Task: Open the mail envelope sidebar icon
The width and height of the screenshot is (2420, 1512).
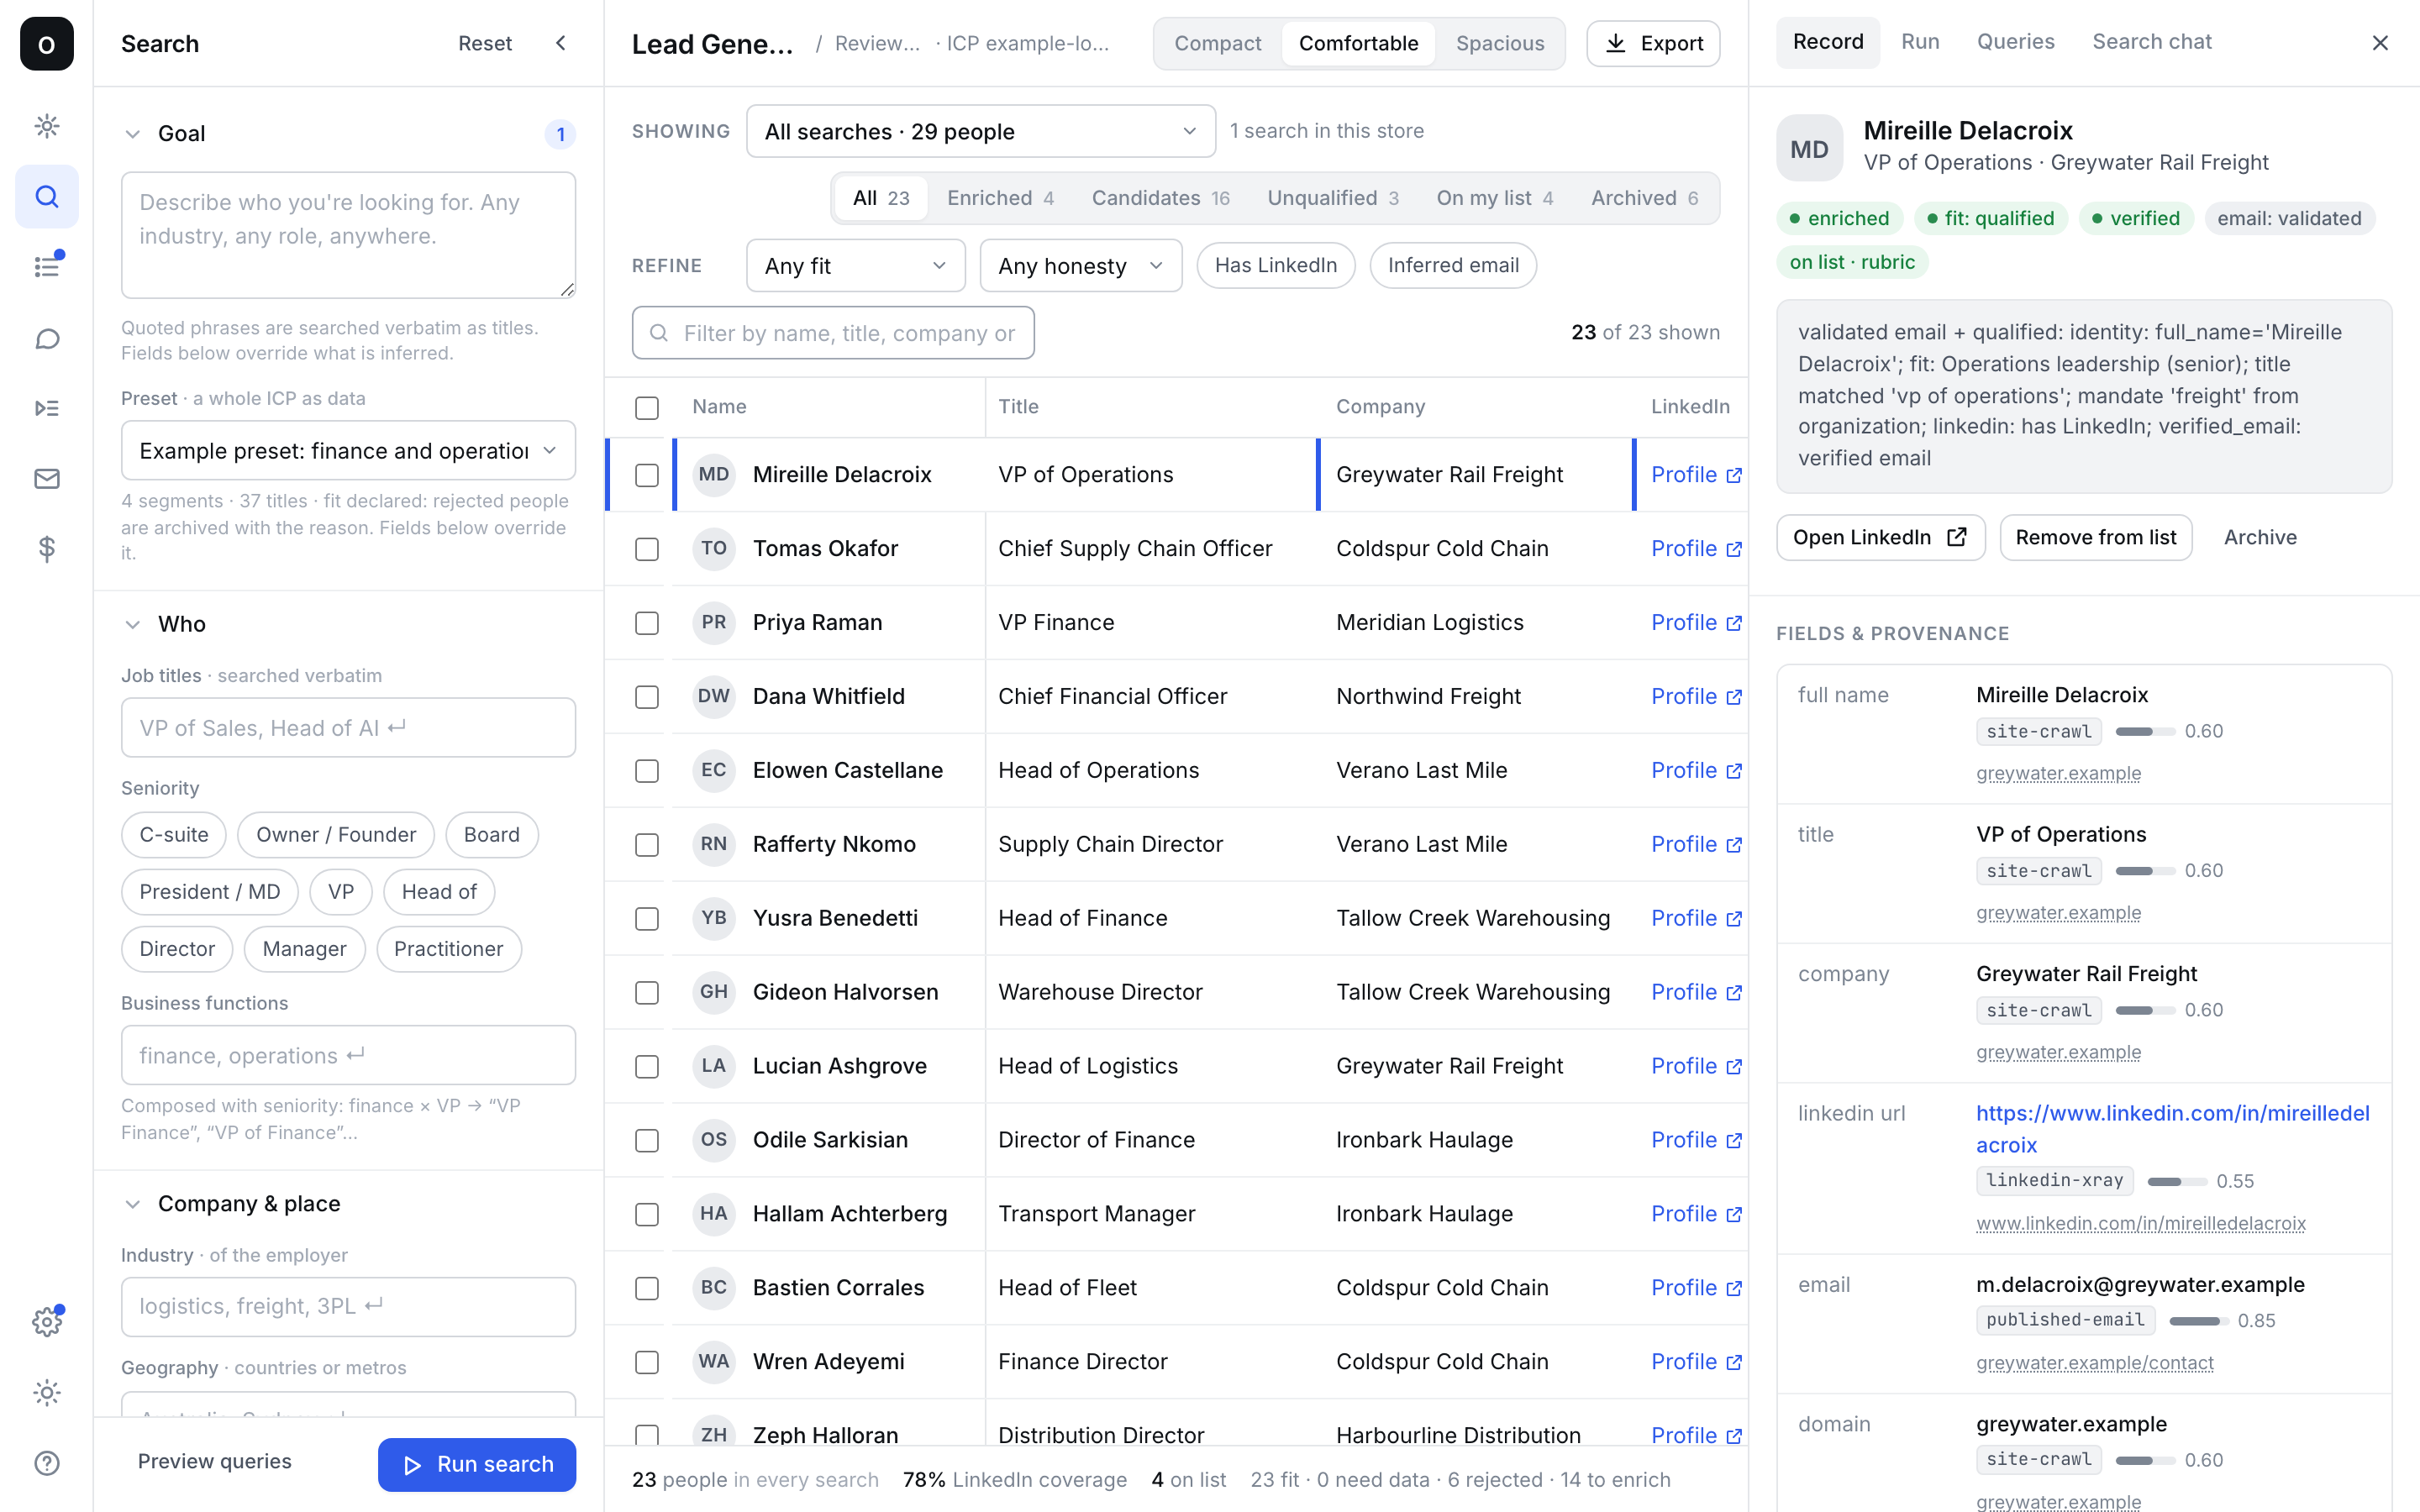Action: tap(47, 479)
